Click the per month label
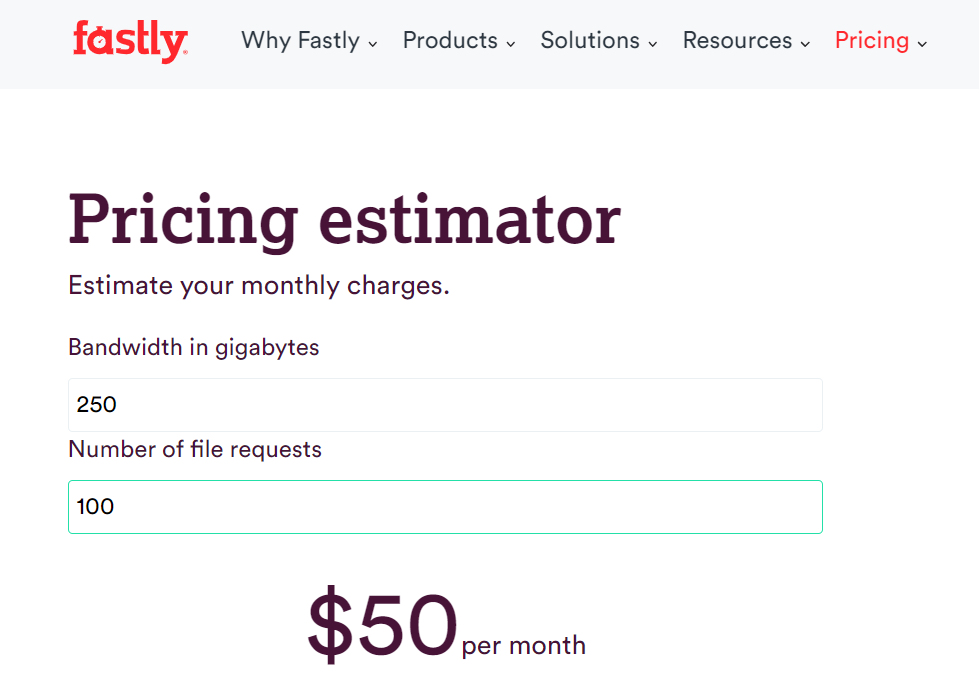 (521, 645)
